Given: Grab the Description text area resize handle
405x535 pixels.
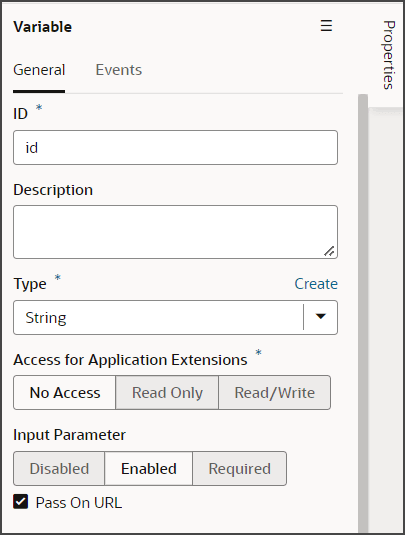Looking at the screenshot, I should [329, 251].
